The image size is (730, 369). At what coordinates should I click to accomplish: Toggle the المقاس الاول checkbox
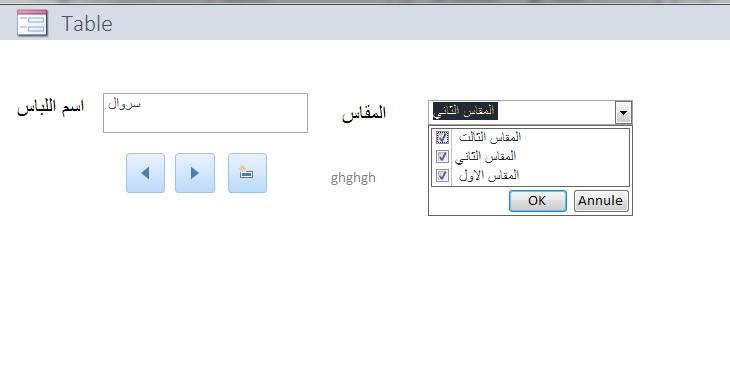(442, 175)
